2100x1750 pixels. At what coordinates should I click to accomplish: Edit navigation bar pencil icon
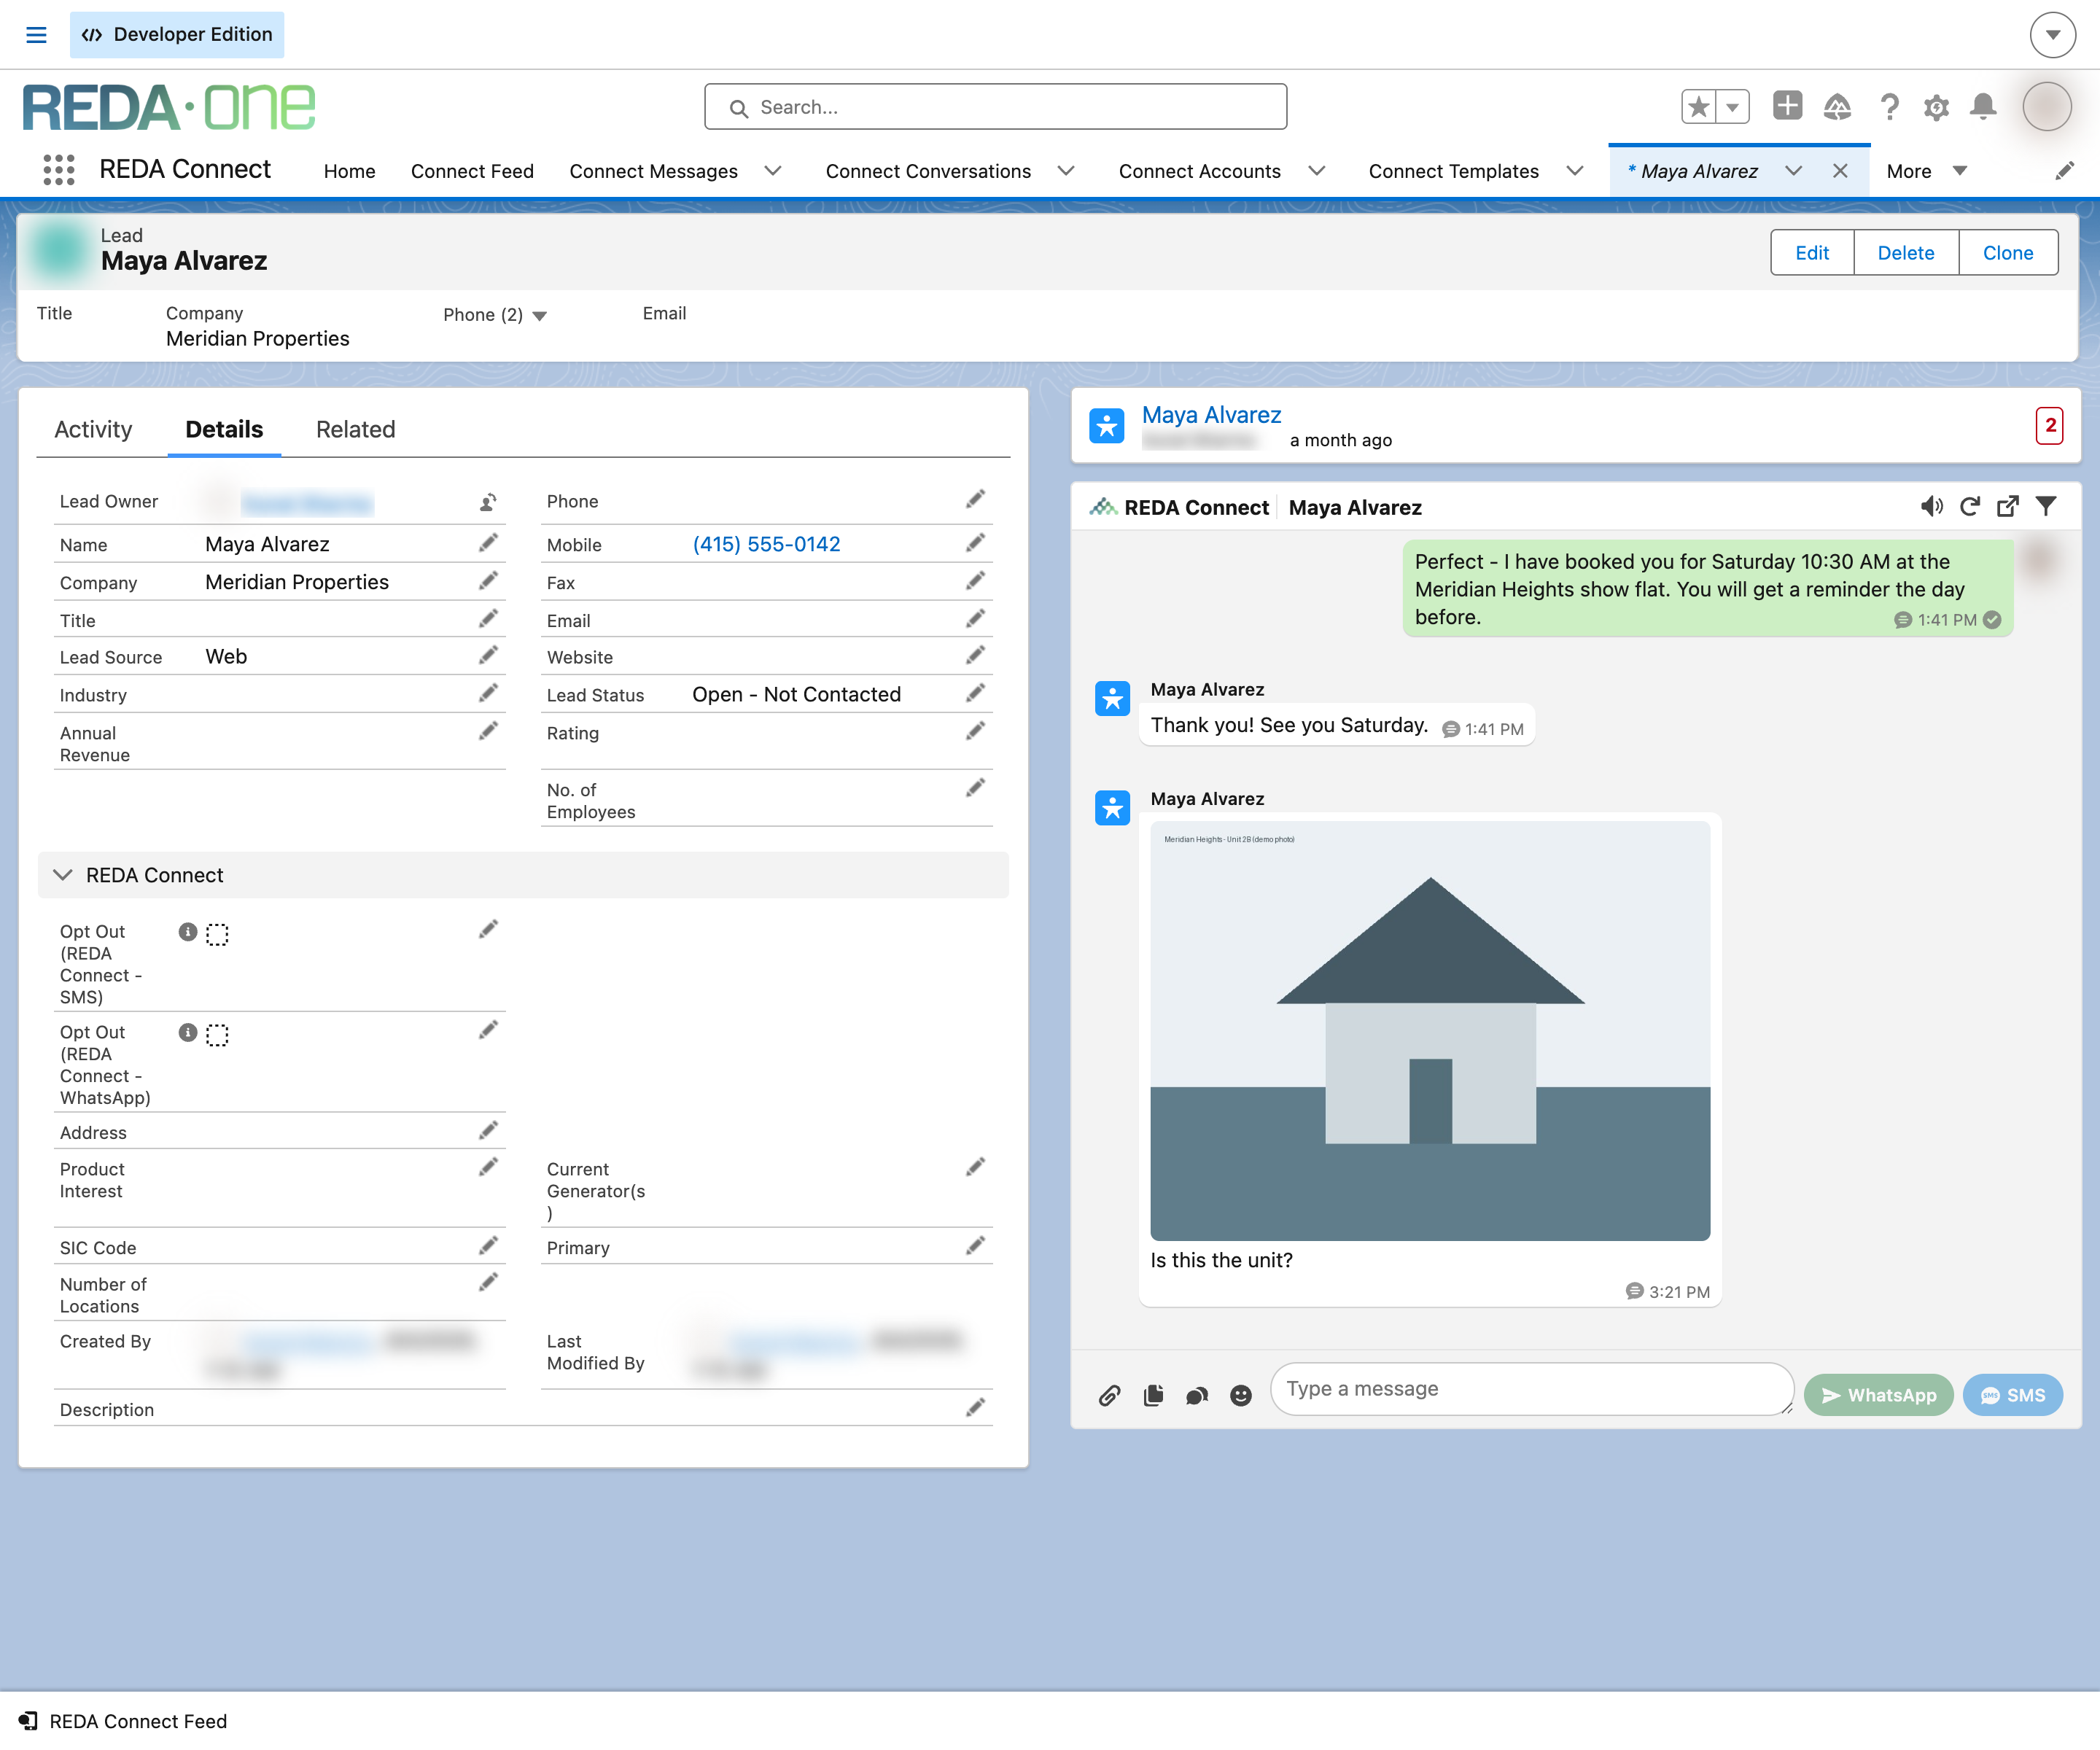tap(2065, 171)
